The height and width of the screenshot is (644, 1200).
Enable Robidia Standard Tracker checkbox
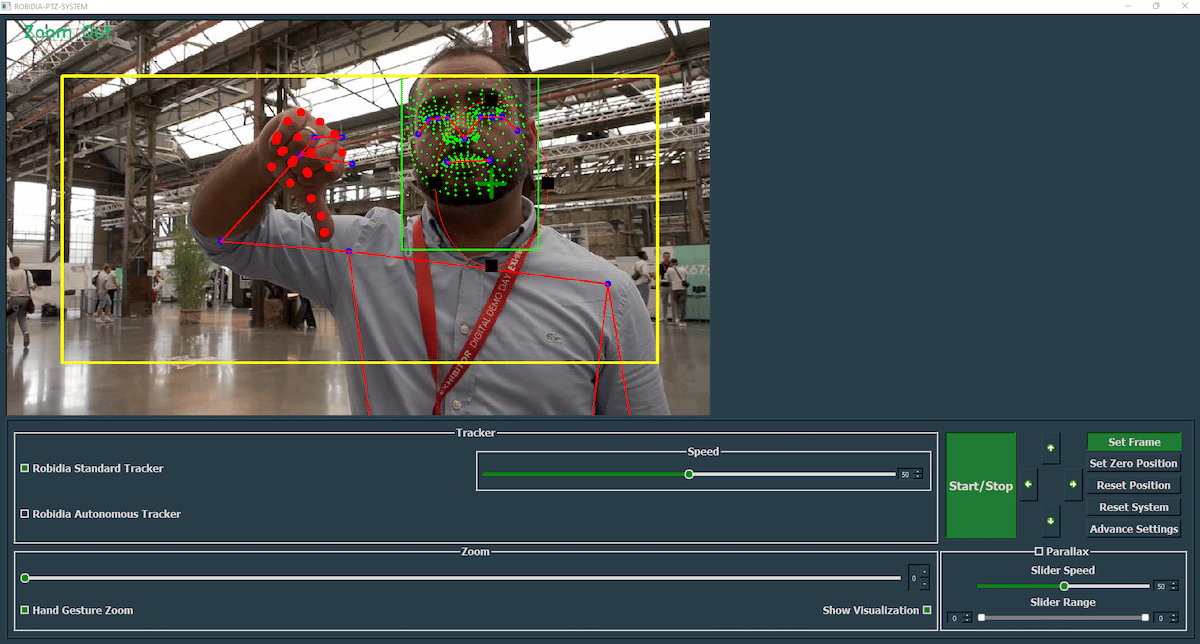point(25,468)
